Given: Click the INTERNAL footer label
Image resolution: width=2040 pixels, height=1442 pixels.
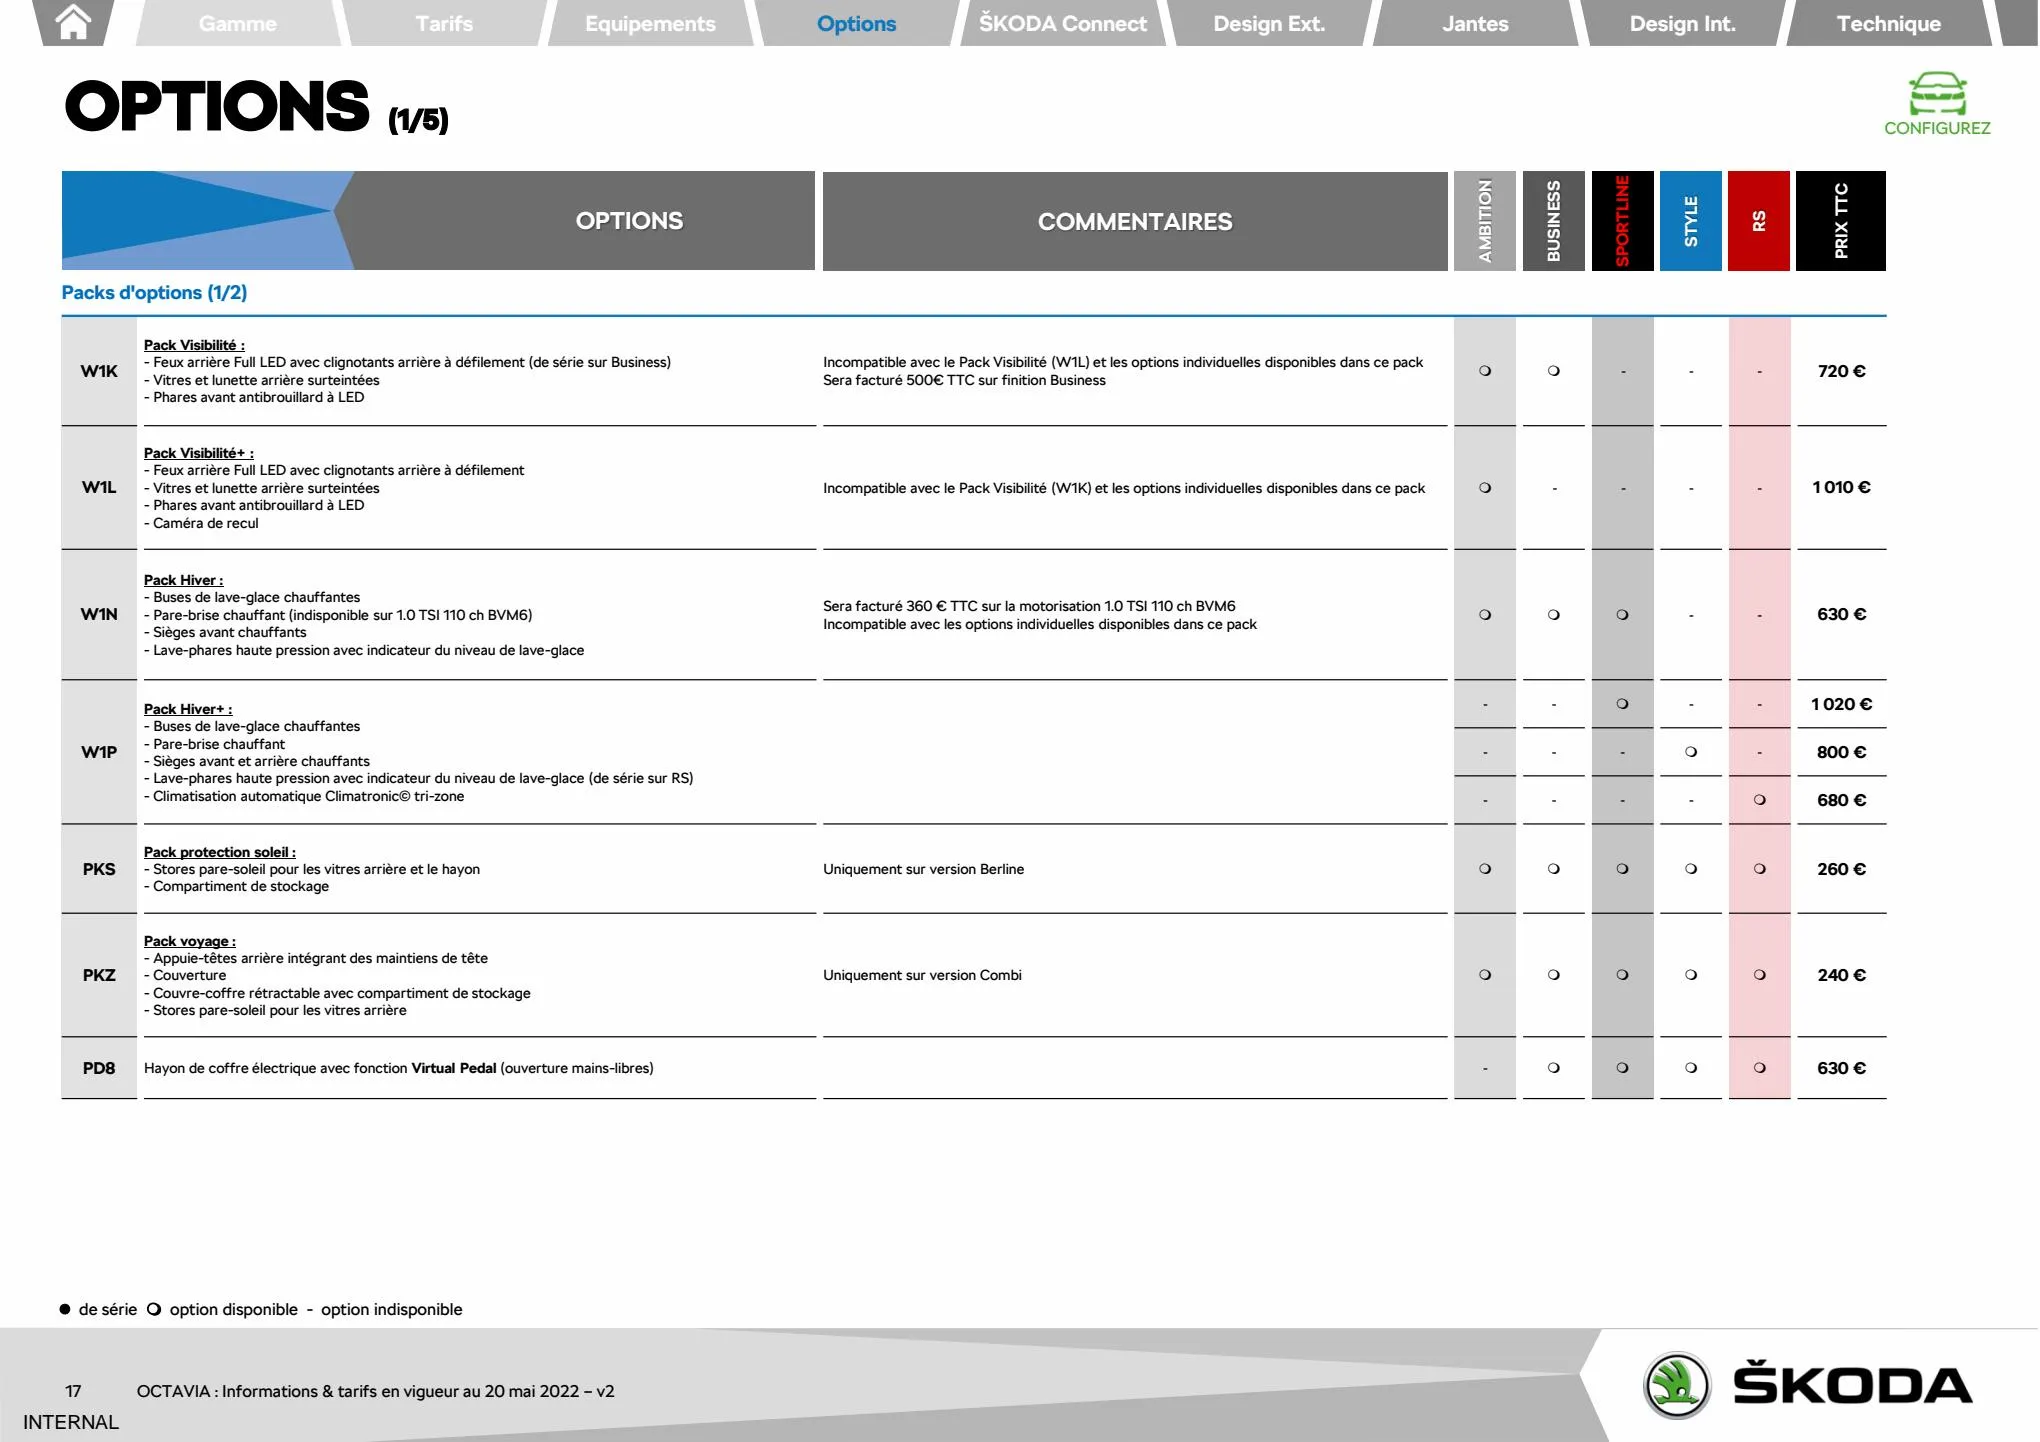Looking at the screenshot, I should pos(71,1422).
